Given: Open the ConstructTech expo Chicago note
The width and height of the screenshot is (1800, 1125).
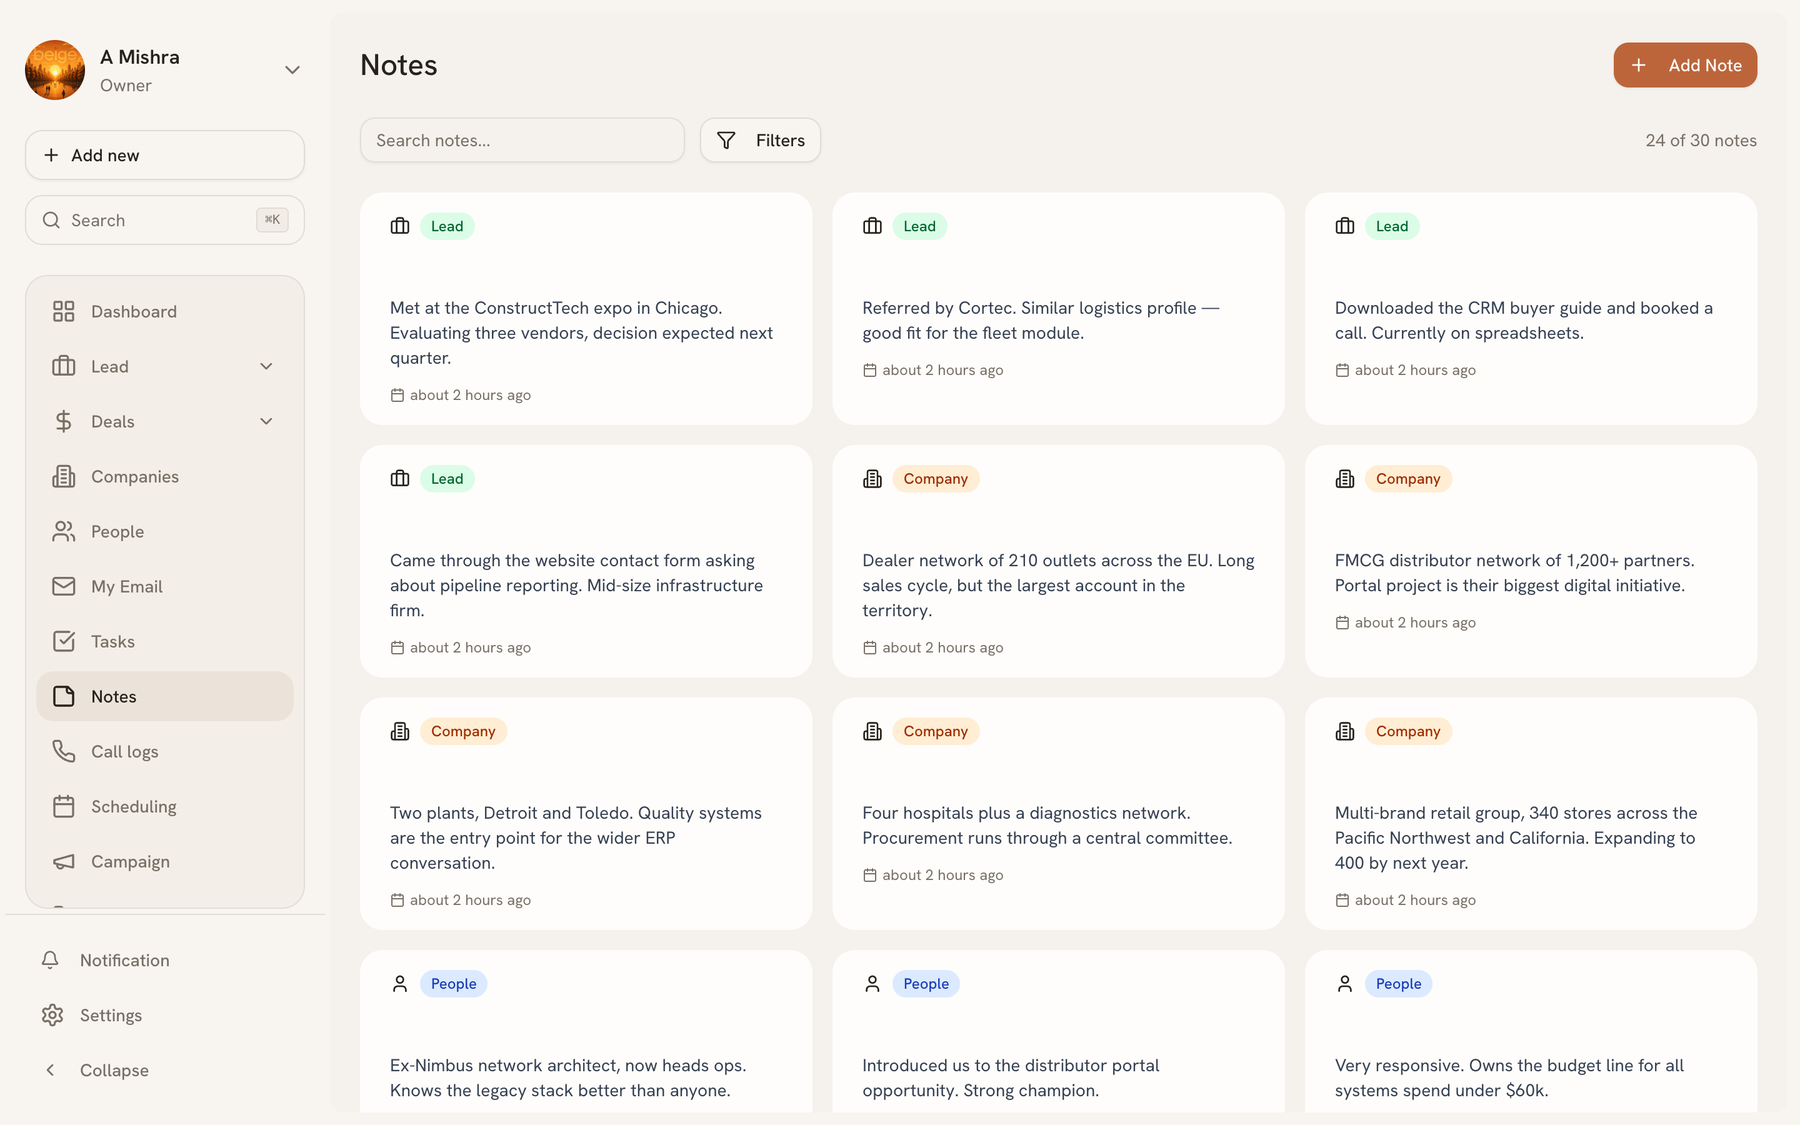Looking at the screenshot, I should [x=586, y=309].
